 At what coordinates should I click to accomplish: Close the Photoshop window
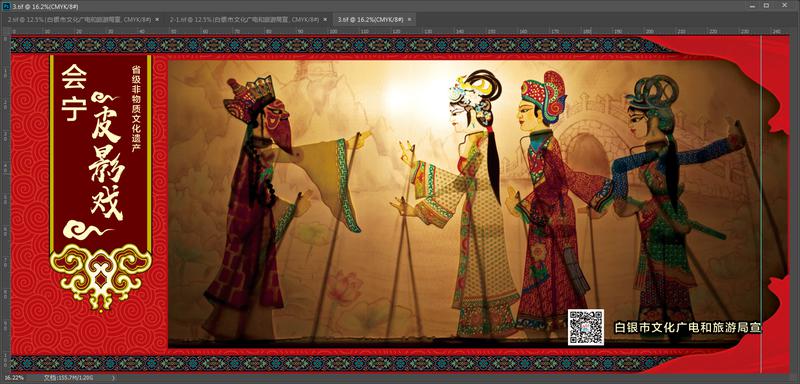[x=786, y=5]
